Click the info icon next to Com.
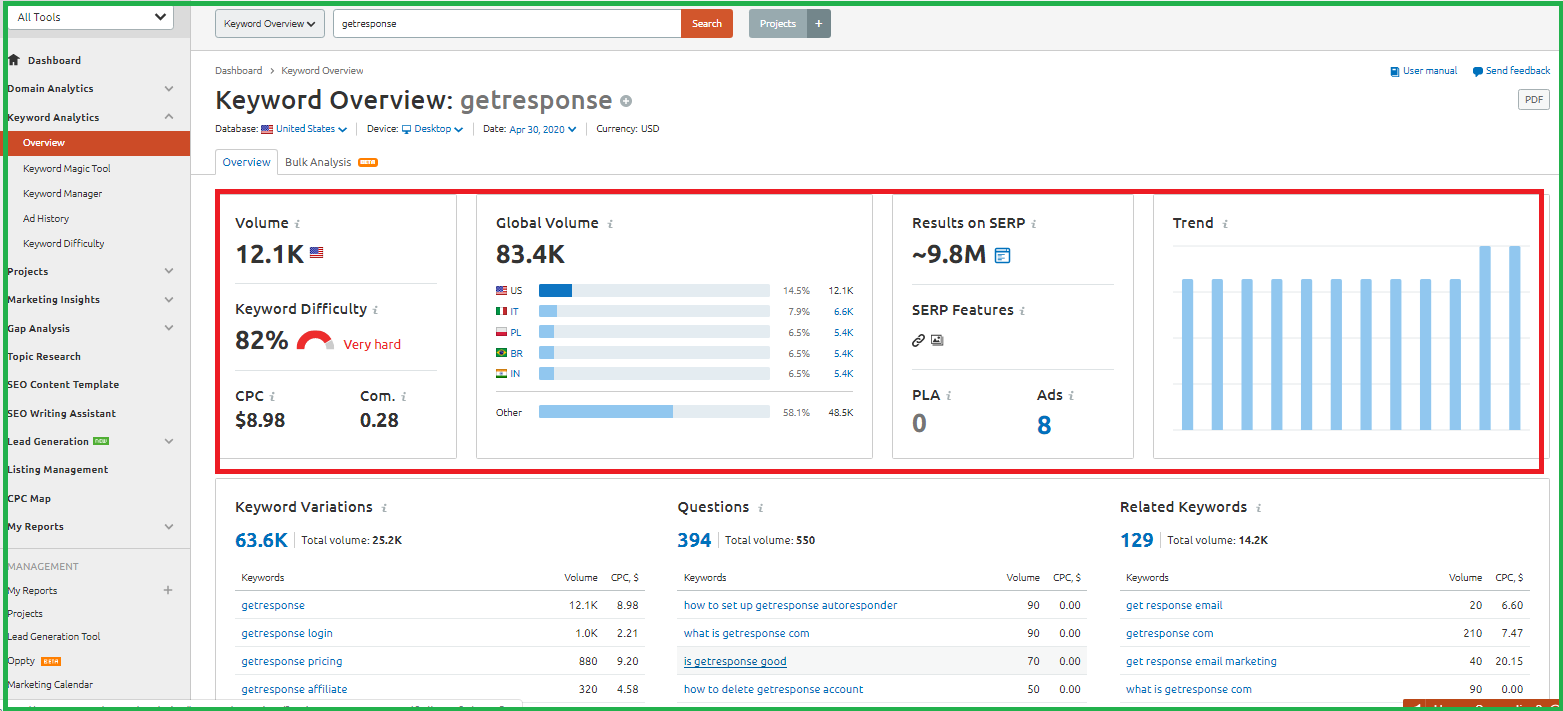1563x711 pixels. pos(403,397)
